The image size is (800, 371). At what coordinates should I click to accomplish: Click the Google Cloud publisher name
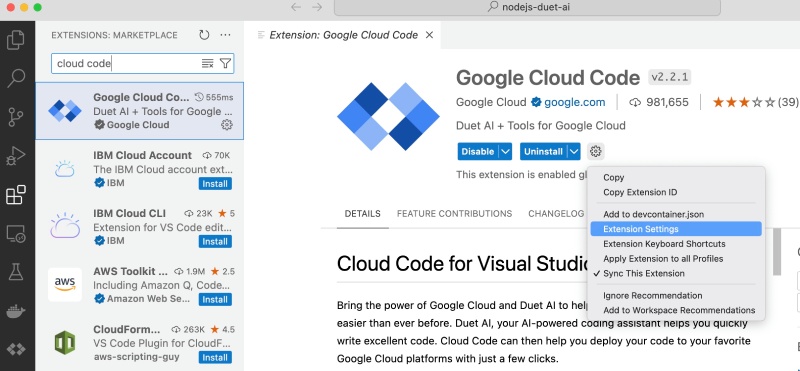coord(491,102)
